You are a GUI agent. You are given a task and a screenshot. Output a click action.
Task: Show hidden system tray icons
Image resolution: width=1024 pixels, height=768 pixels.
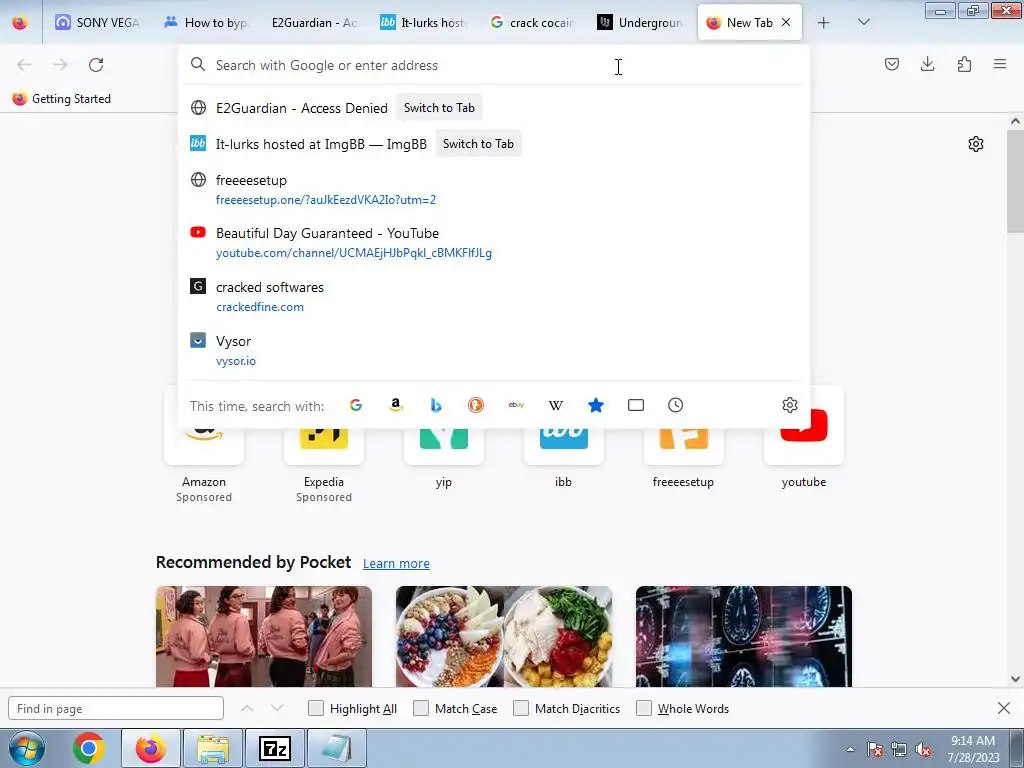coord(850,750)
